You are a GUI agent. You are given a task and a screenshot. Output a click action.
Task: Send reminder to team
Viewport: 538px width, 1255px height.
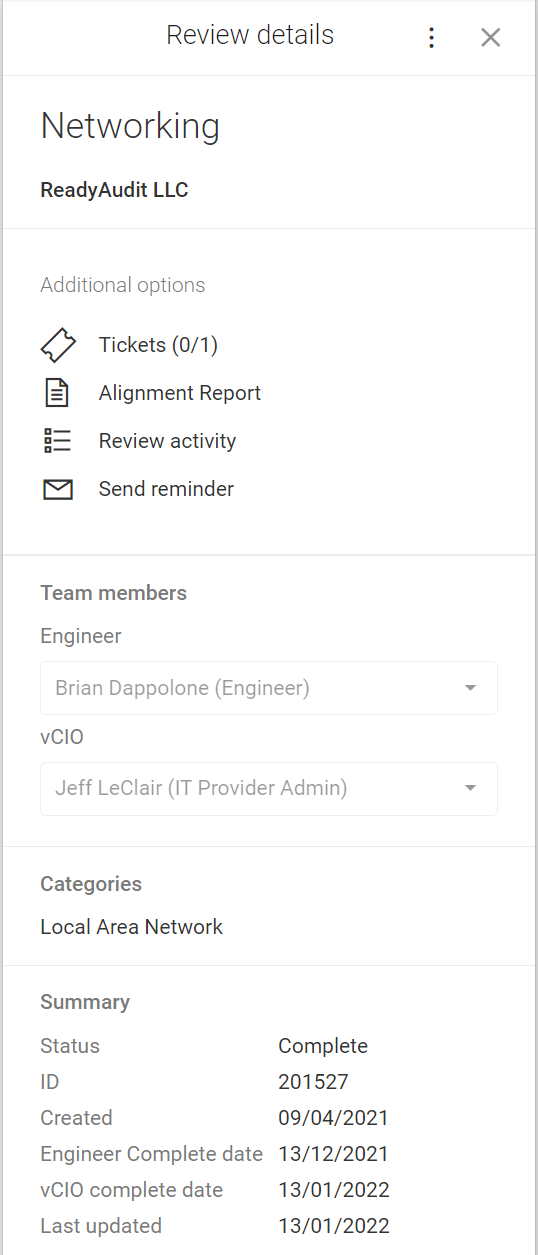pos(166,489)
